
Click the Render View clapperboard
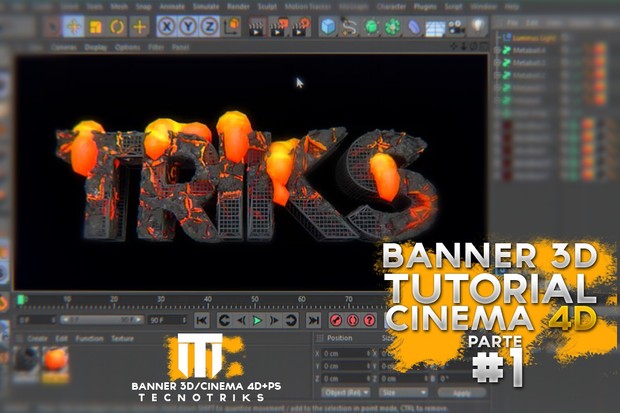pos(255,27)
